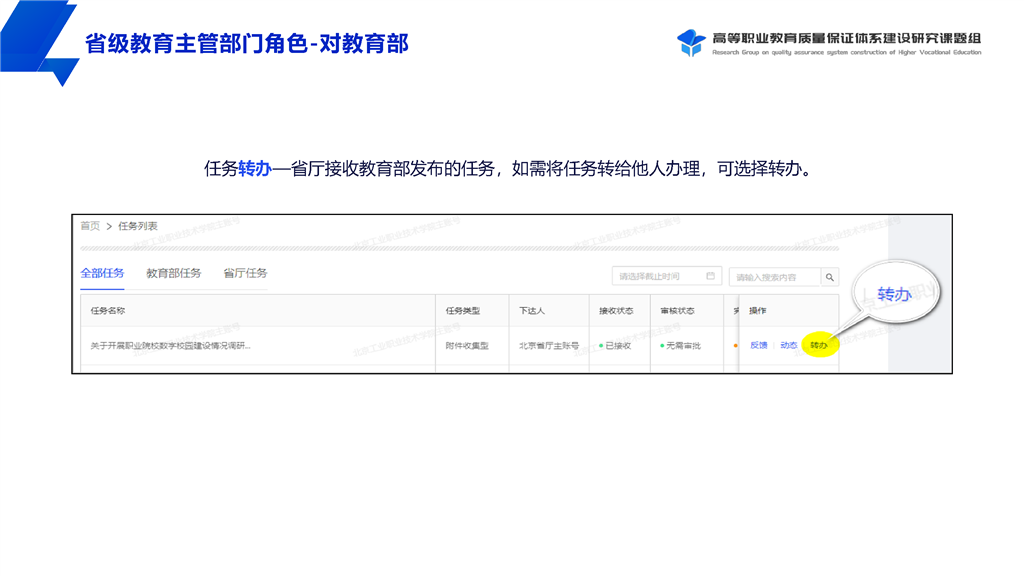This screenshot has height=576, width=1024.
Task: Click the calendar icon in deadline field
Action: [710, 276]
